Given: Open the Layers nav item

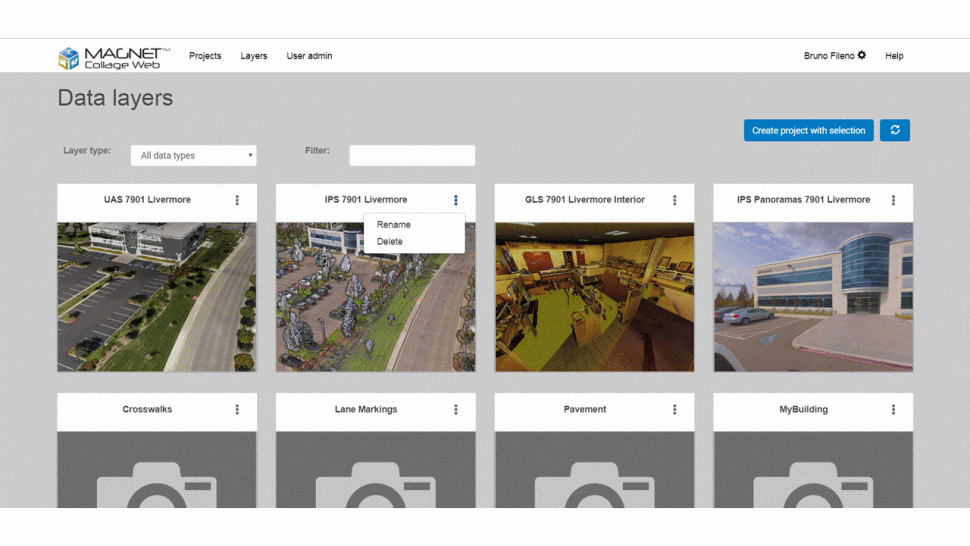Looking at the screenshot, I should 254,56.
